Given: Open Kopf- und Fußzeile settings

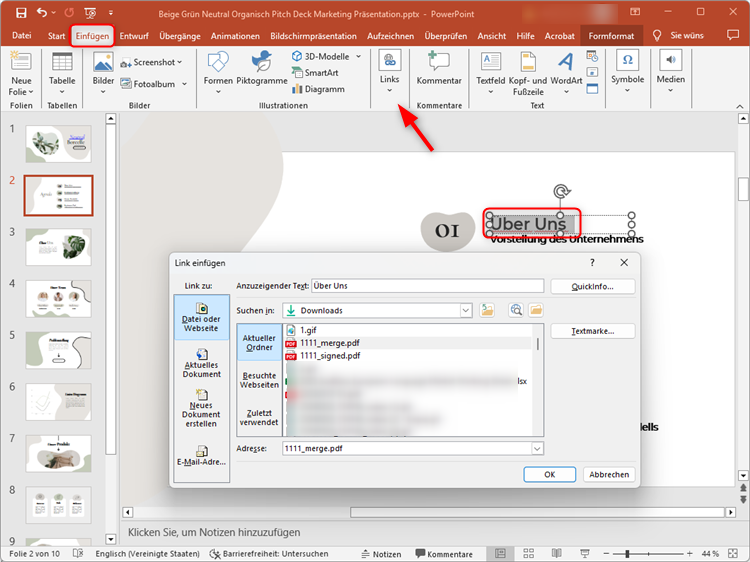Looking at the screenshot, I should [x=528, y=74].
